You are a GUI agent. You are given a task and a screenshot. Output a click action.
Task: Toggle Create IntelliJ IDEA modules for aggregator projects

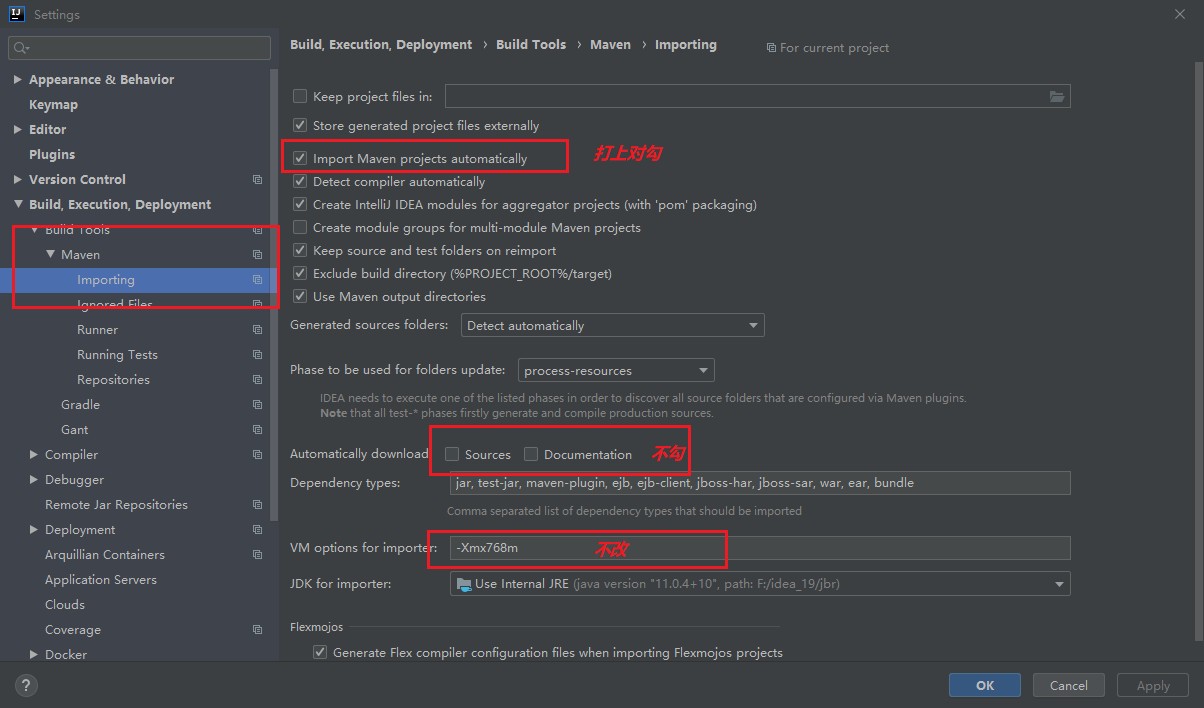pyautogui.click(x=300, y=205)
